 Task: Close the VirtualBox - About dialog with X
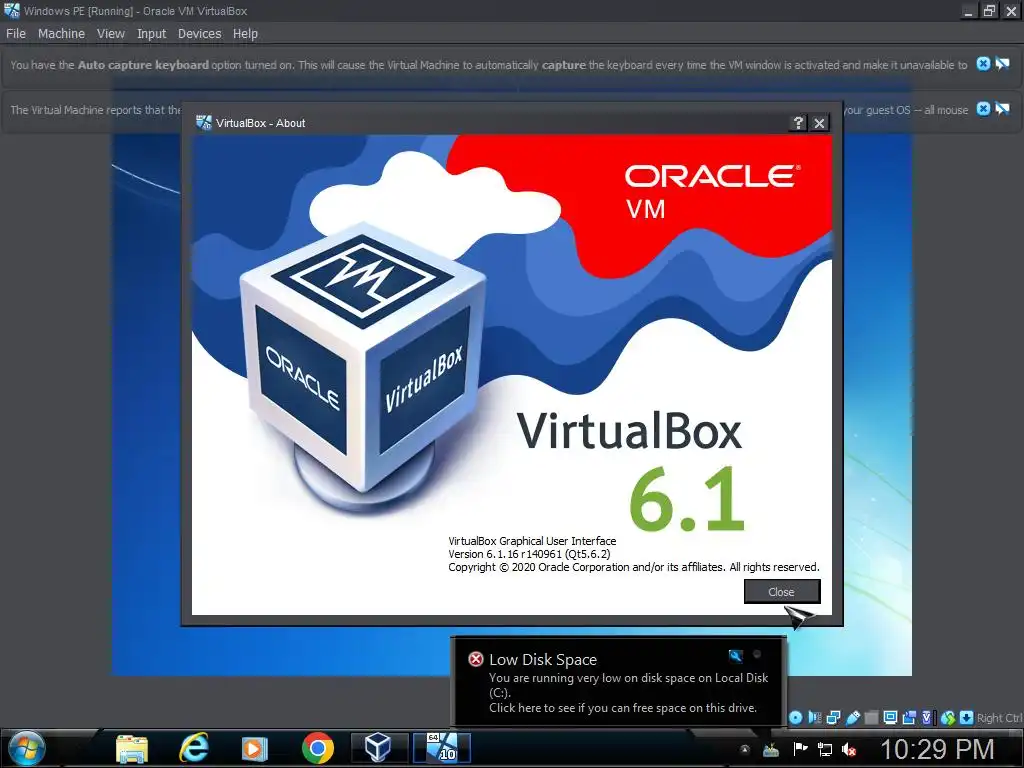pos(820,123)
